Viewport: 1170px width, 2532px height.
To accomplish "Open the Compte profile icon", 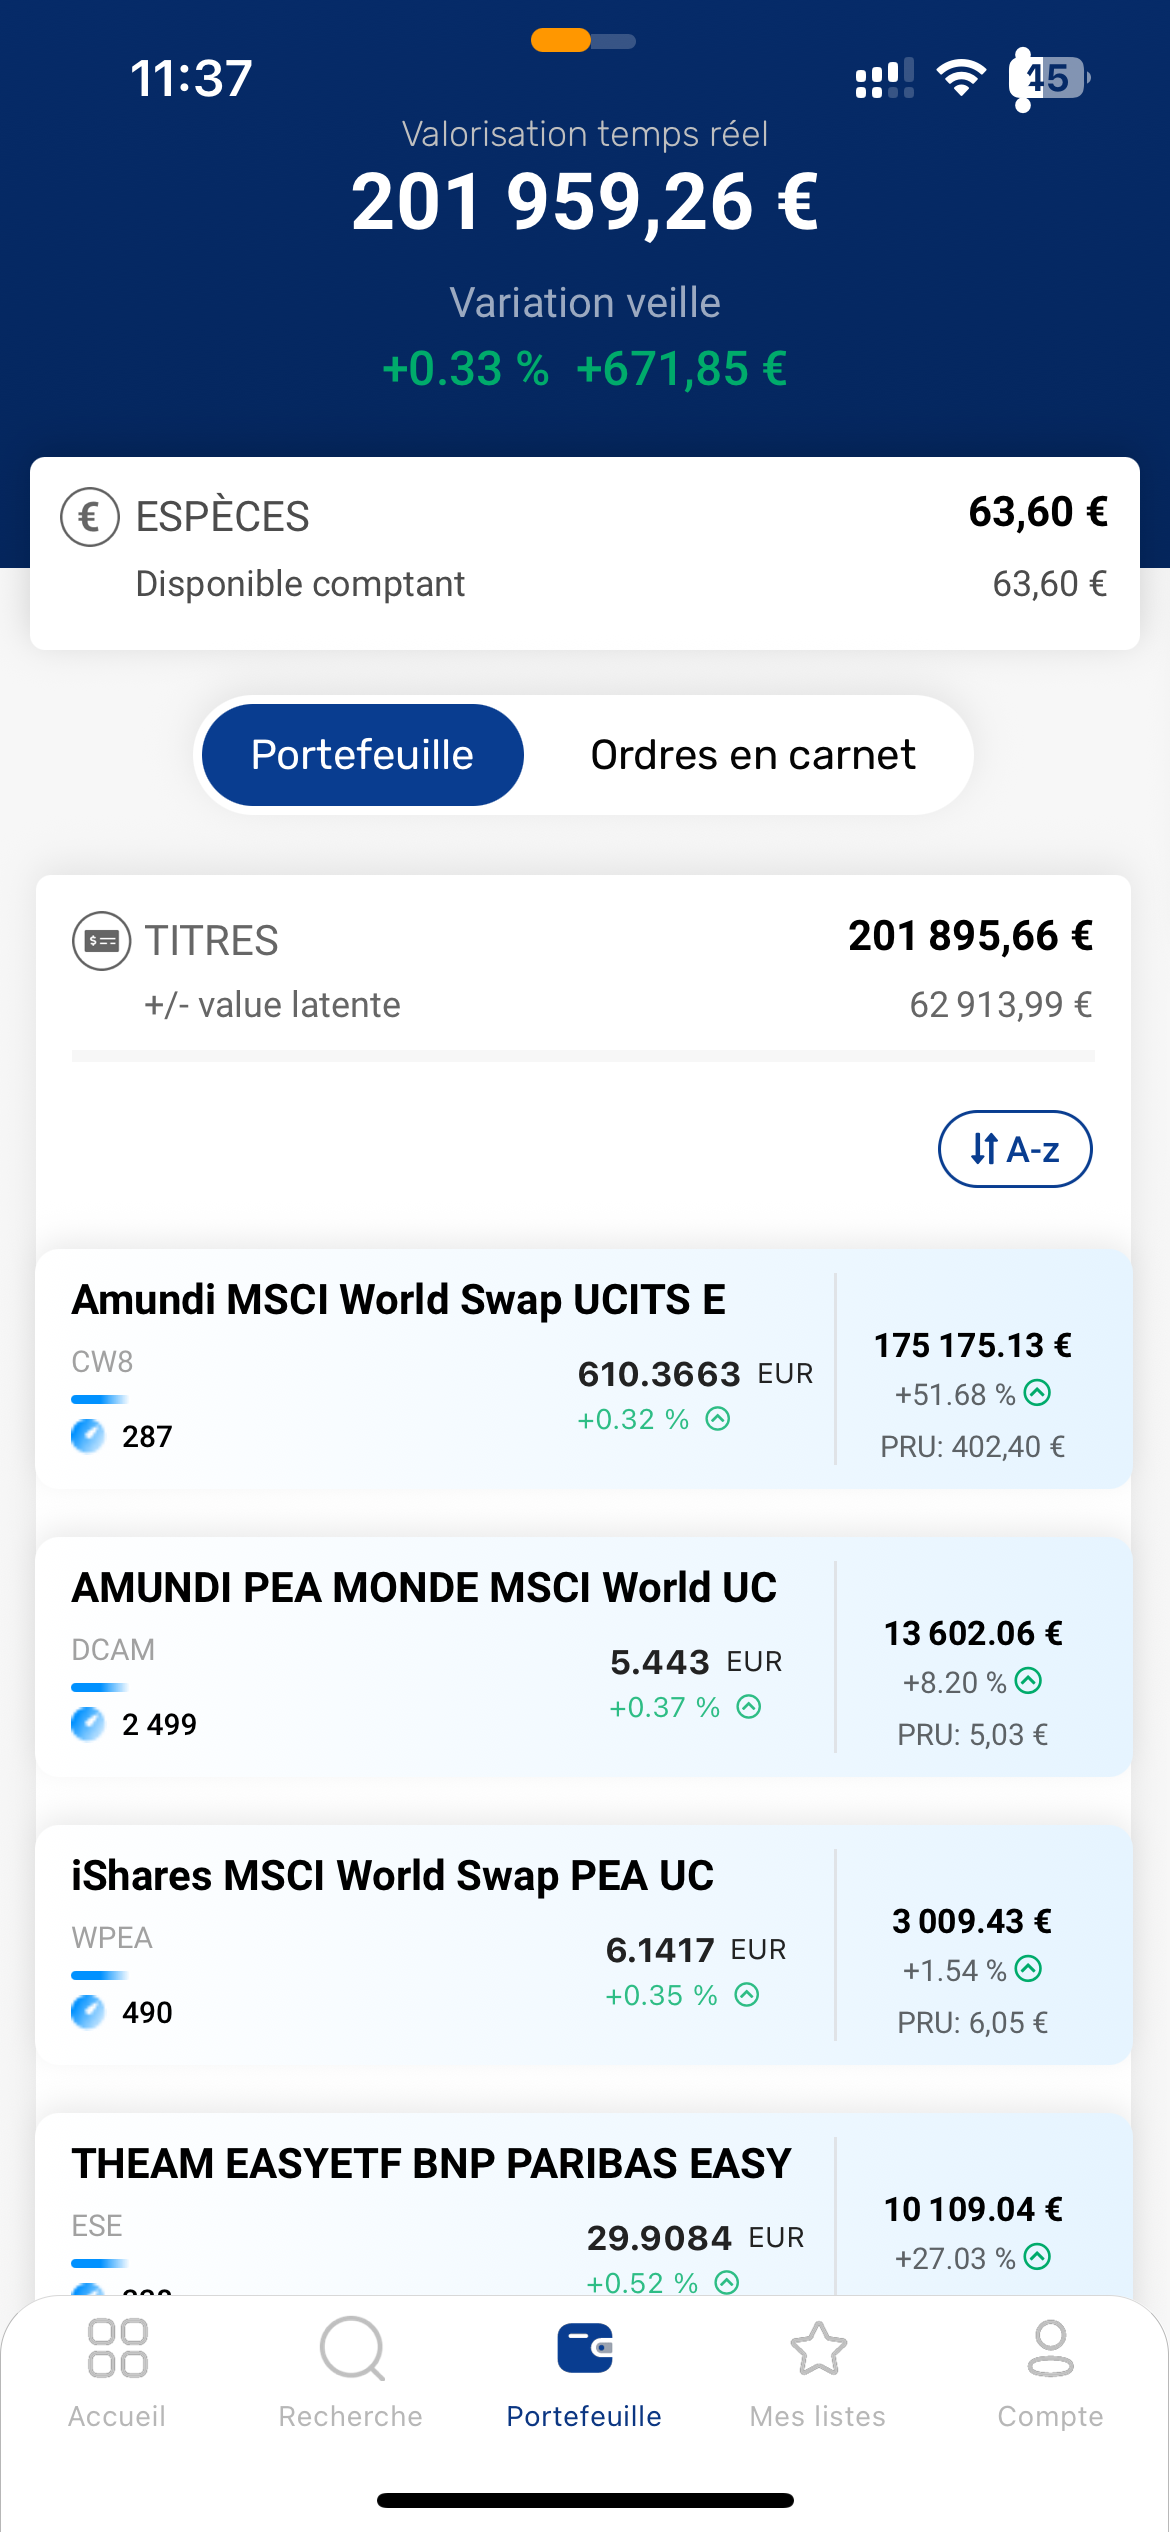I will tap(1050, 2348).
